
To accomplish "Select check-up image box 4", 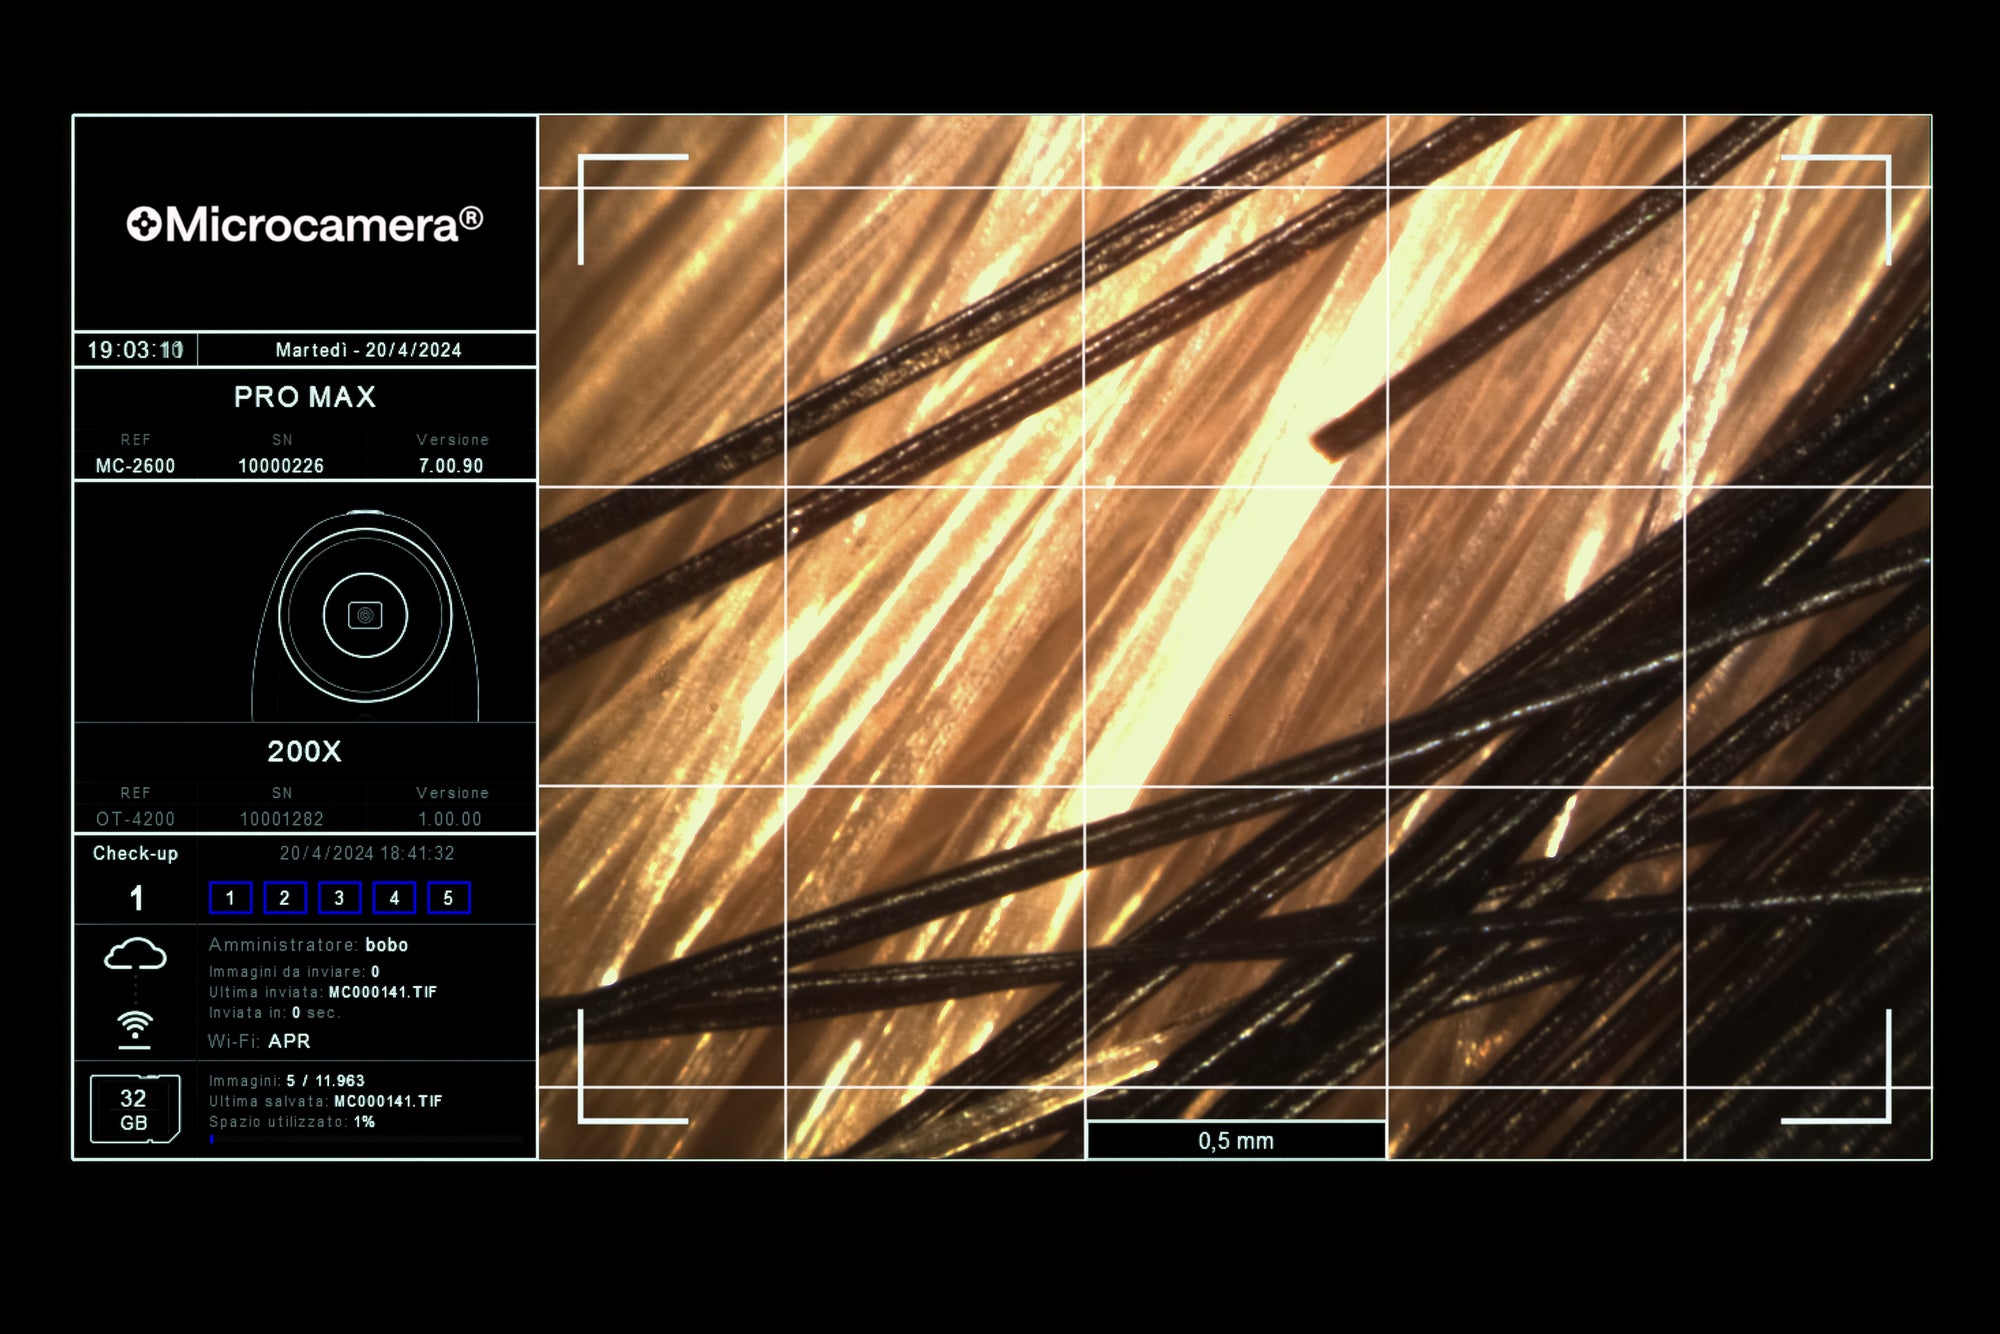I will 394,898.
